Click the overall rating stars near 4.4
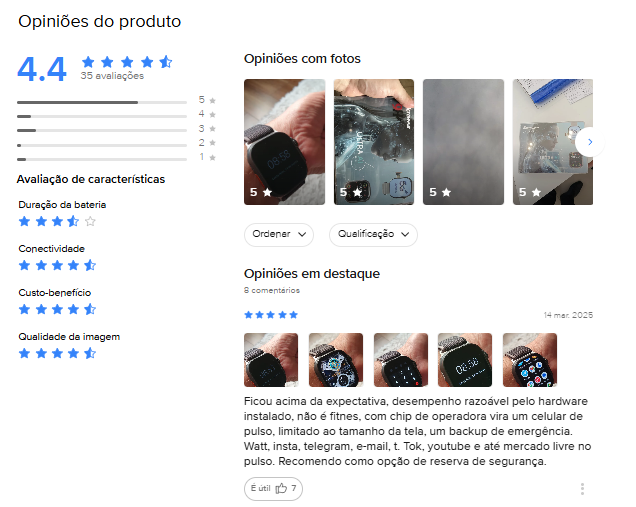 coord(127,62)
